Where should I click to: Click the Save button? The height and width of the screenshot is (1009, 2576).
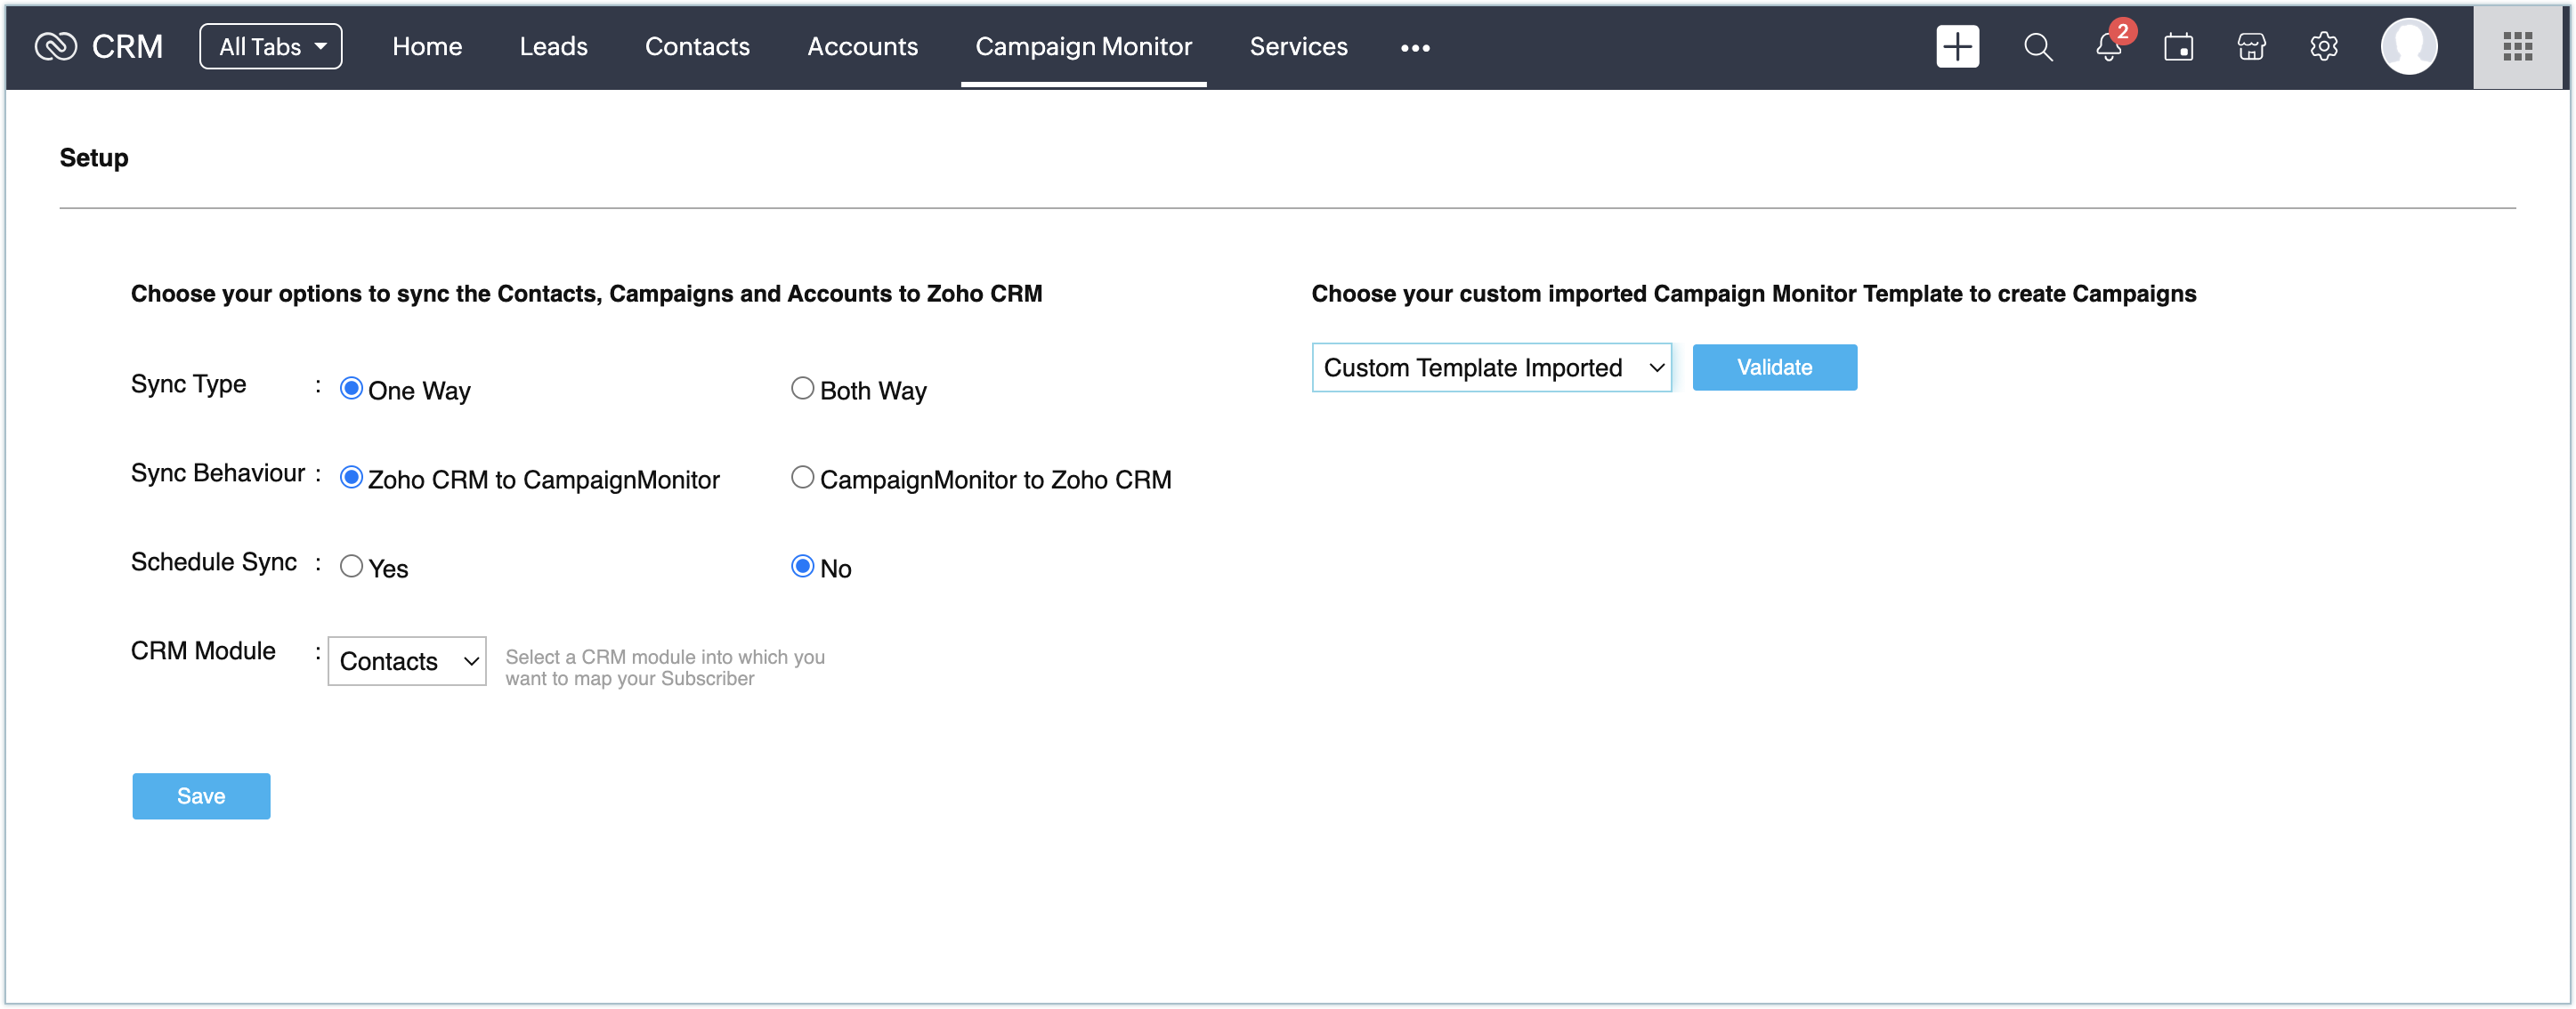201,796
